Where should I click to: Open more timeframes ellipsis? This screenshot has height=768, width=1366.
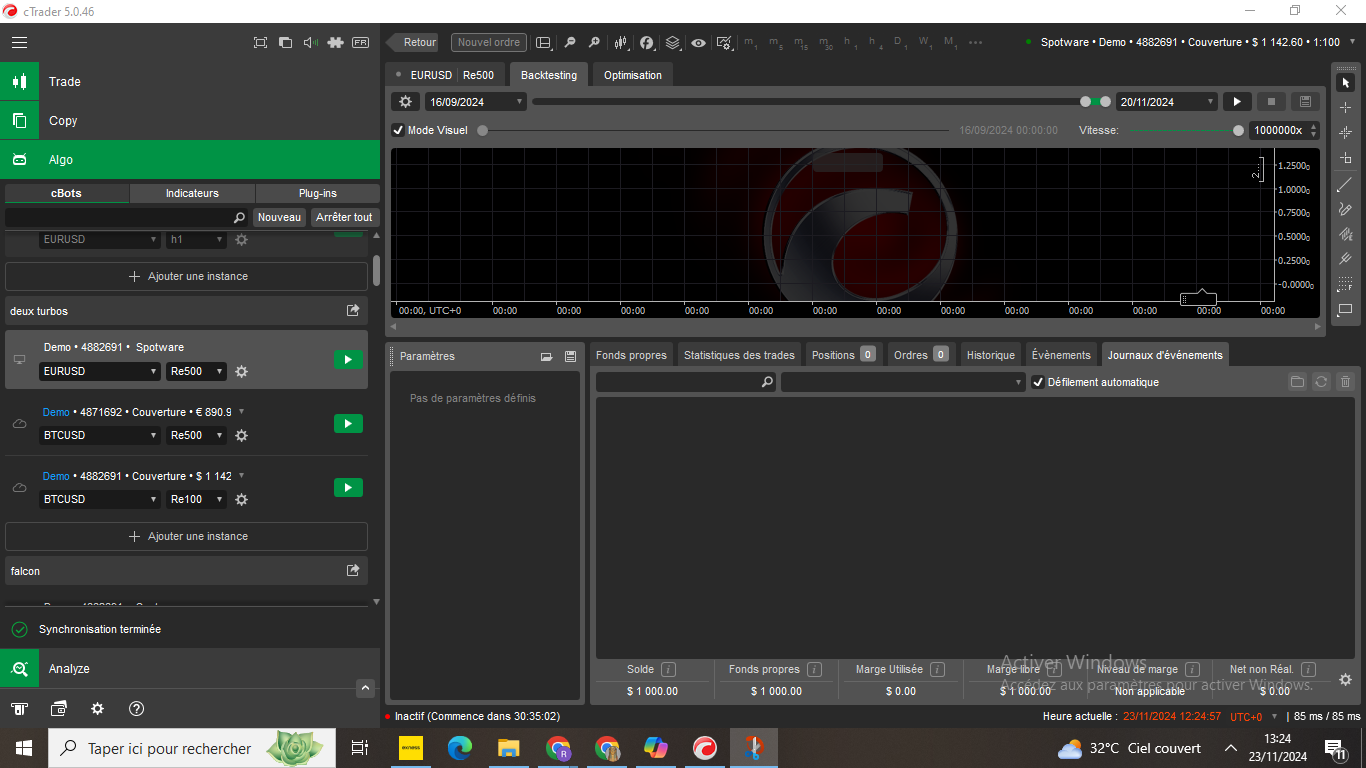(976, 43)
